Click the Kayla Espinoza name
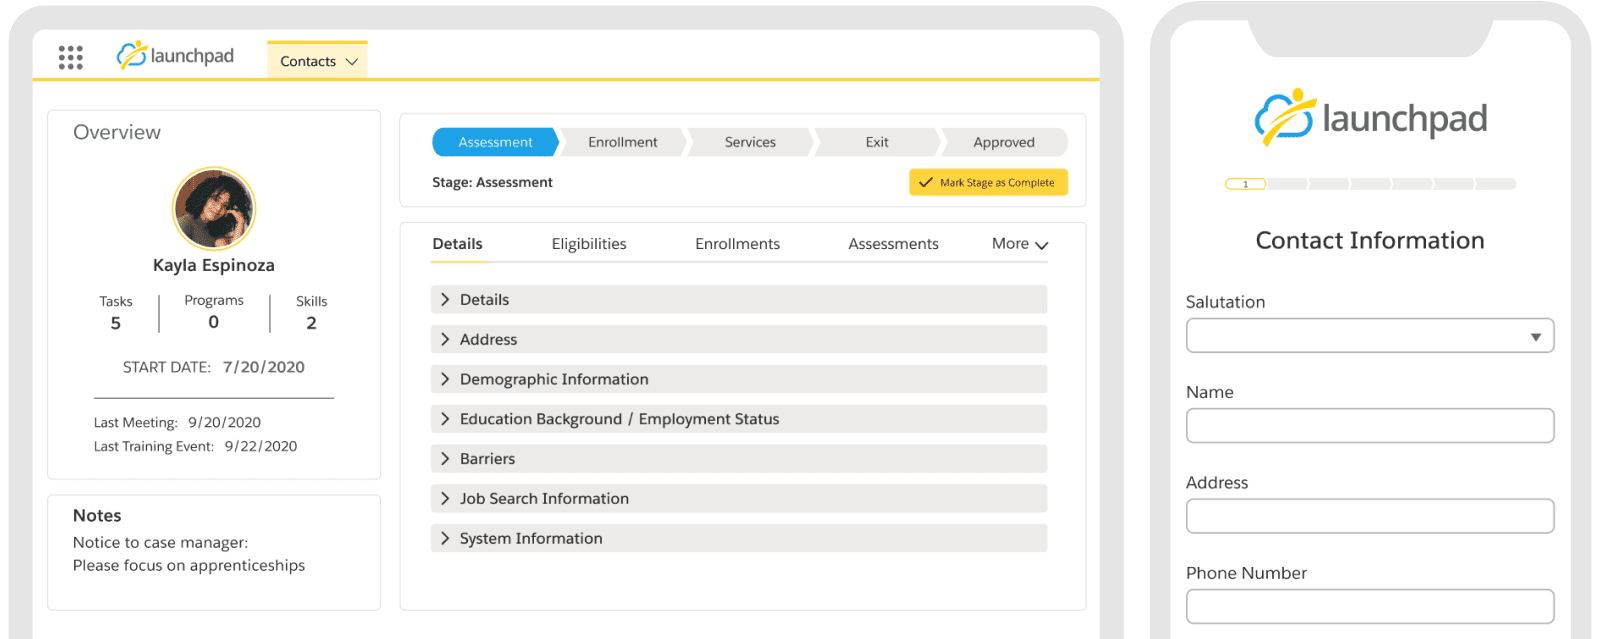The height and width of the screenshot is (639, 1600). pyautogui.click(x=214, y=265)
